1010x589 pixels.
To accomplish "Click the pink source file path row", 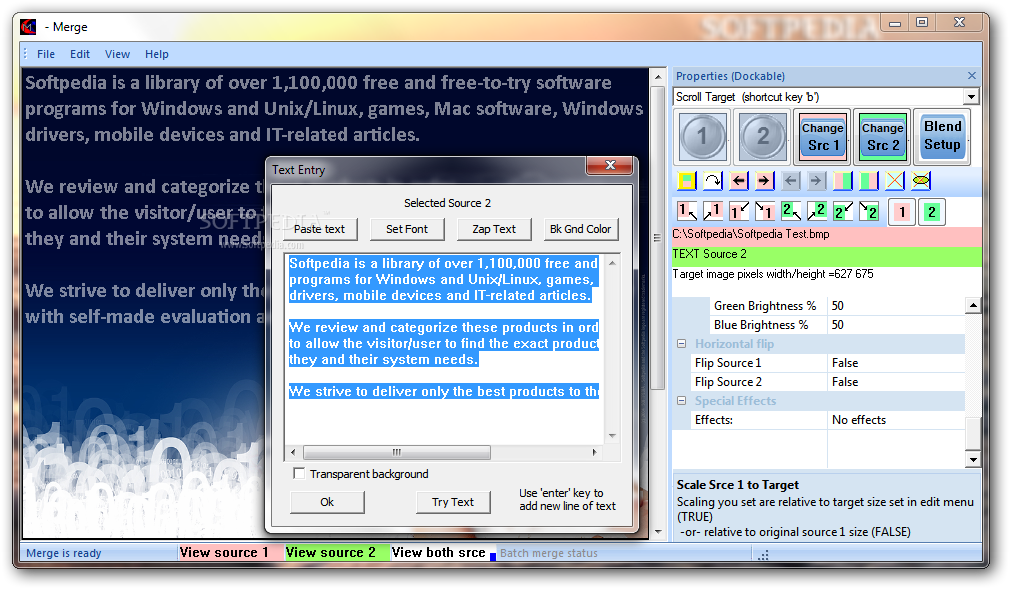I will tap(826, 235).
